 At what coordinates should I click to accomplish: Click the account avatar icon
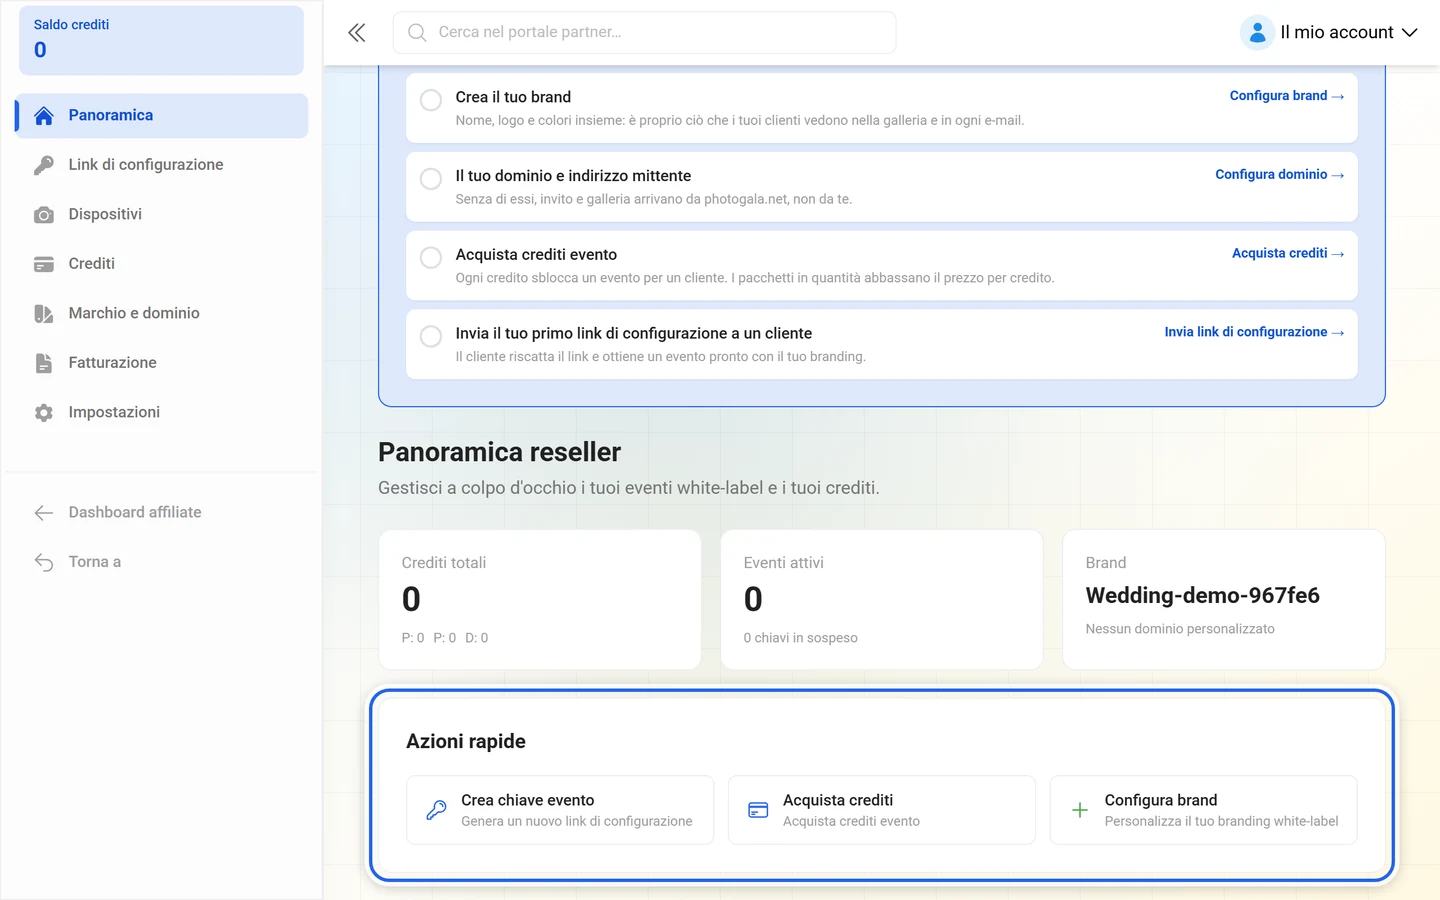click(x=1257, y=33)
